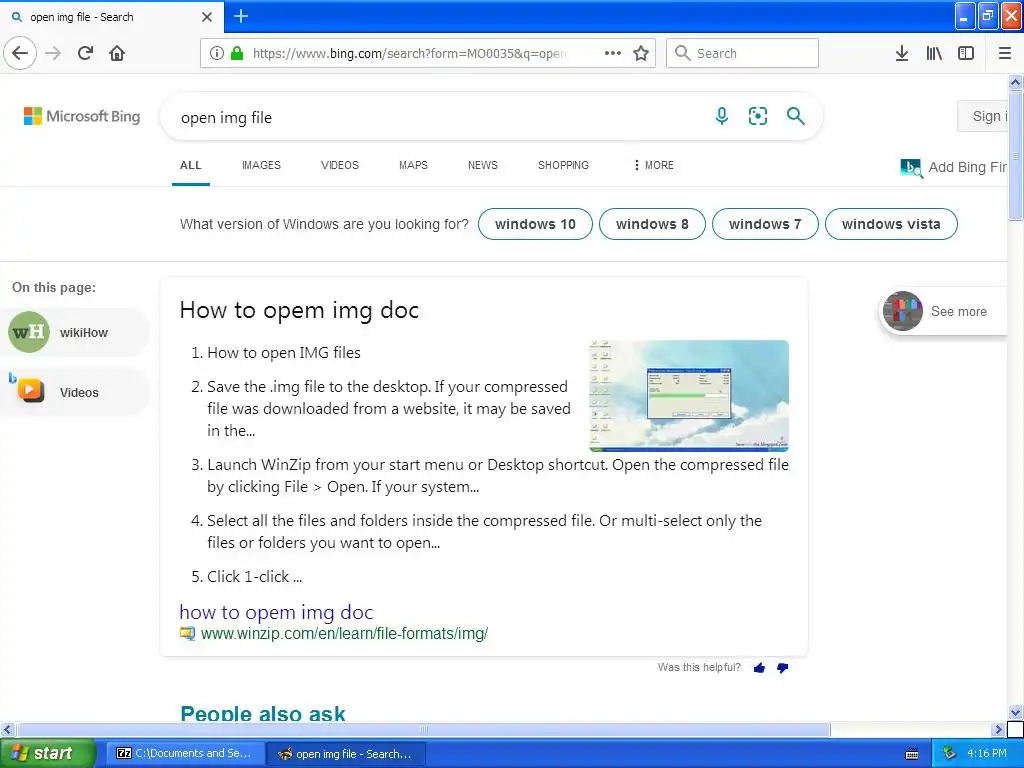Open the Firefox hamburger menu
Viewport: 1024px width, 768px height.
(1005, 53)
